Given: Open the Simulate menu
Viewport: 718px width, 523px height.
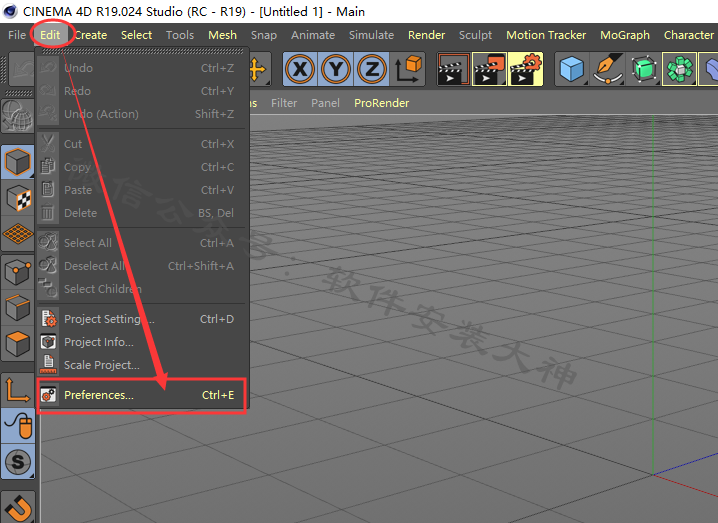Looking at the screenshot, I should tap(371, 35).
